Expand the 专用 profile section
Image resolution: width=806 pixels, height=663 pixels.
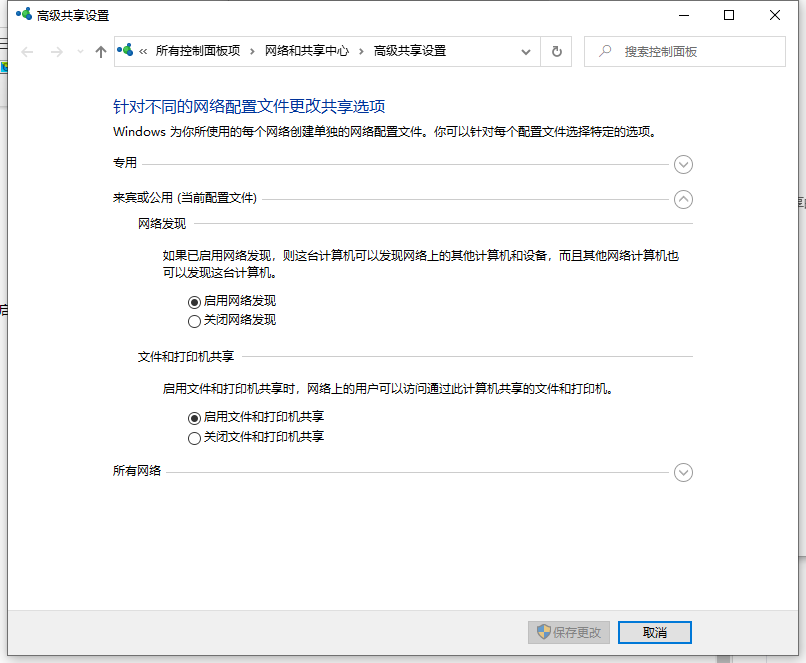click(x=683, y=164)
